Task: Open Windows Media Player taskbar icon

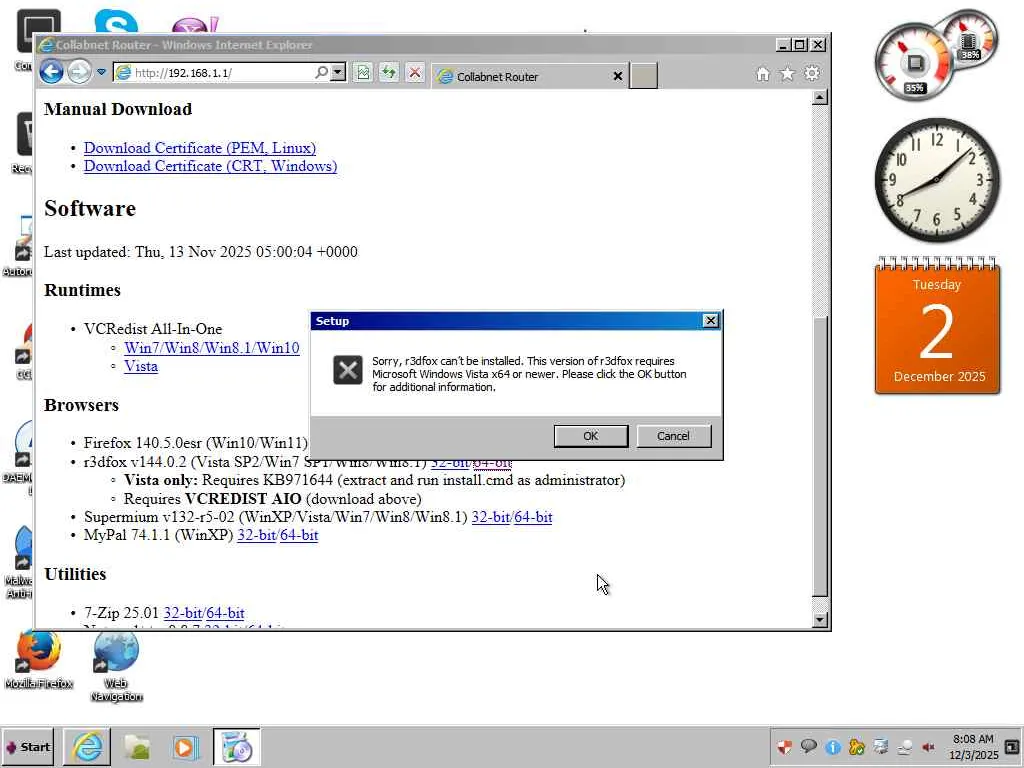Action: tap(185, 747)
